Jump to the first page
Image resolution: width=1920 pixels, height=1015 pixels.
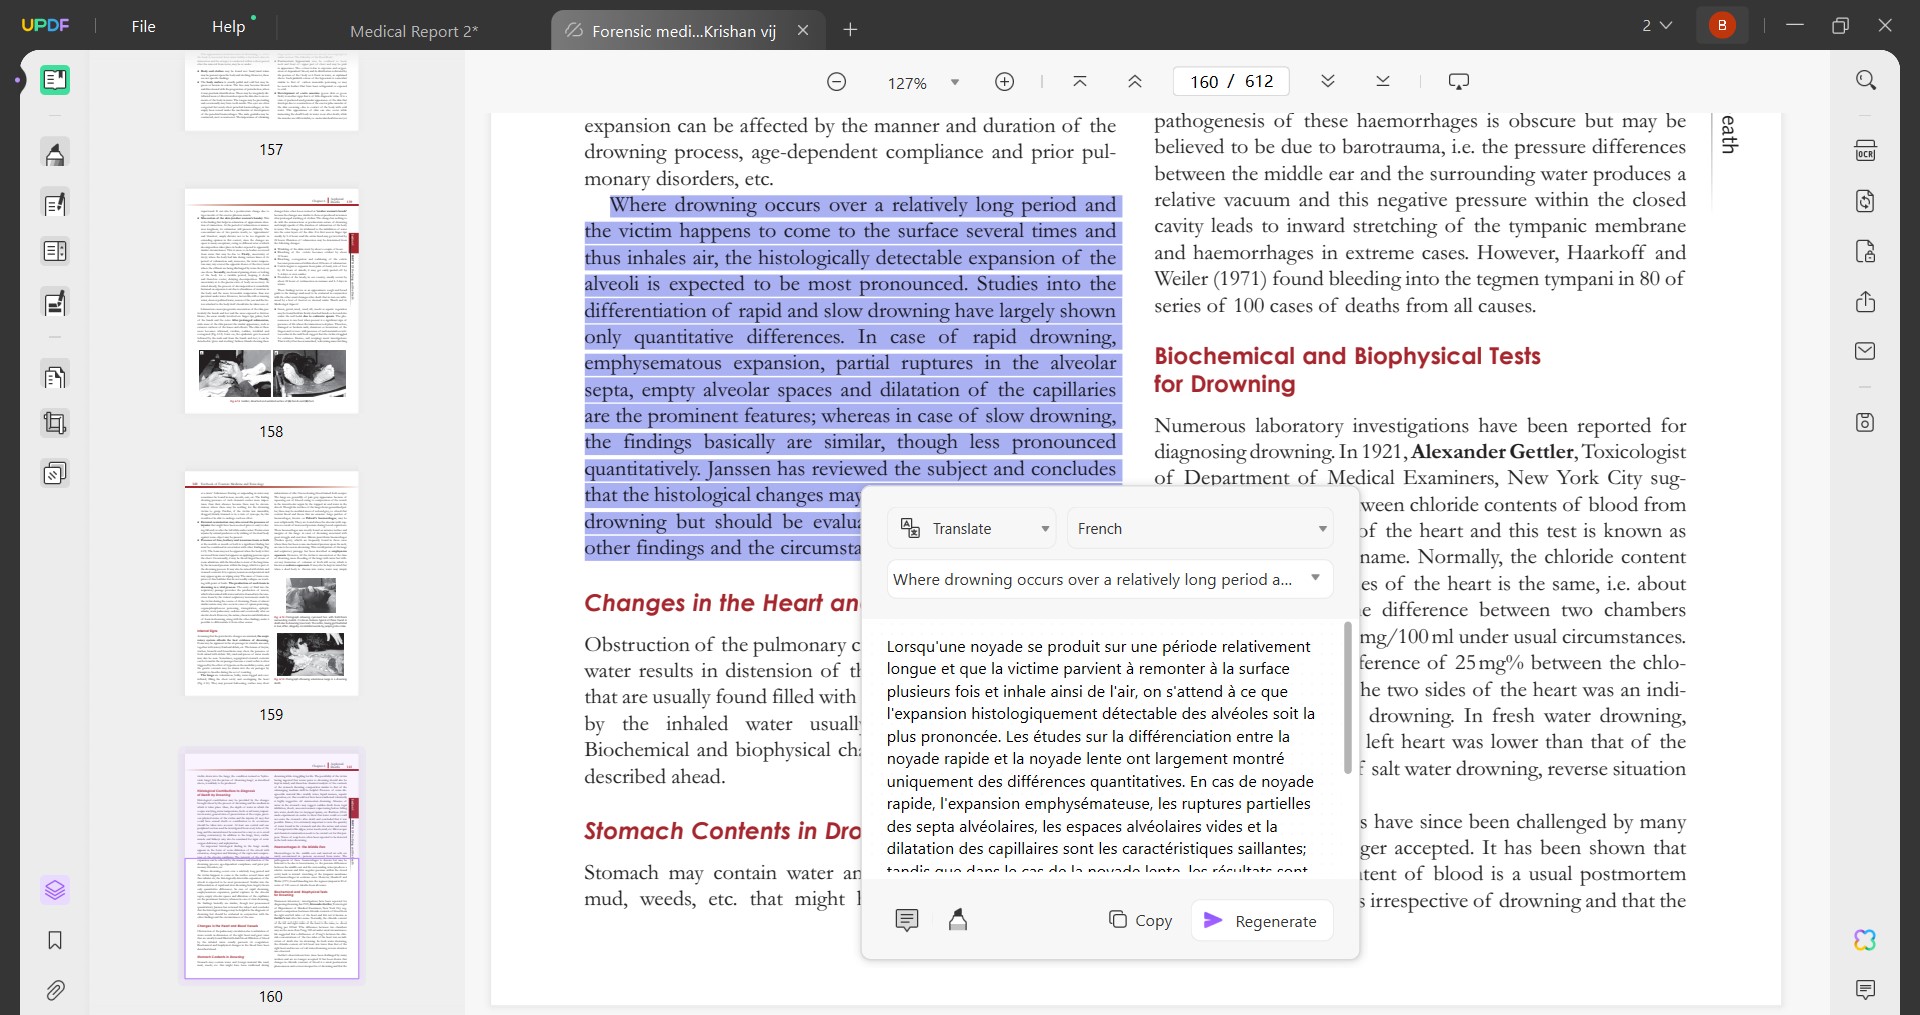[1080, 82]
